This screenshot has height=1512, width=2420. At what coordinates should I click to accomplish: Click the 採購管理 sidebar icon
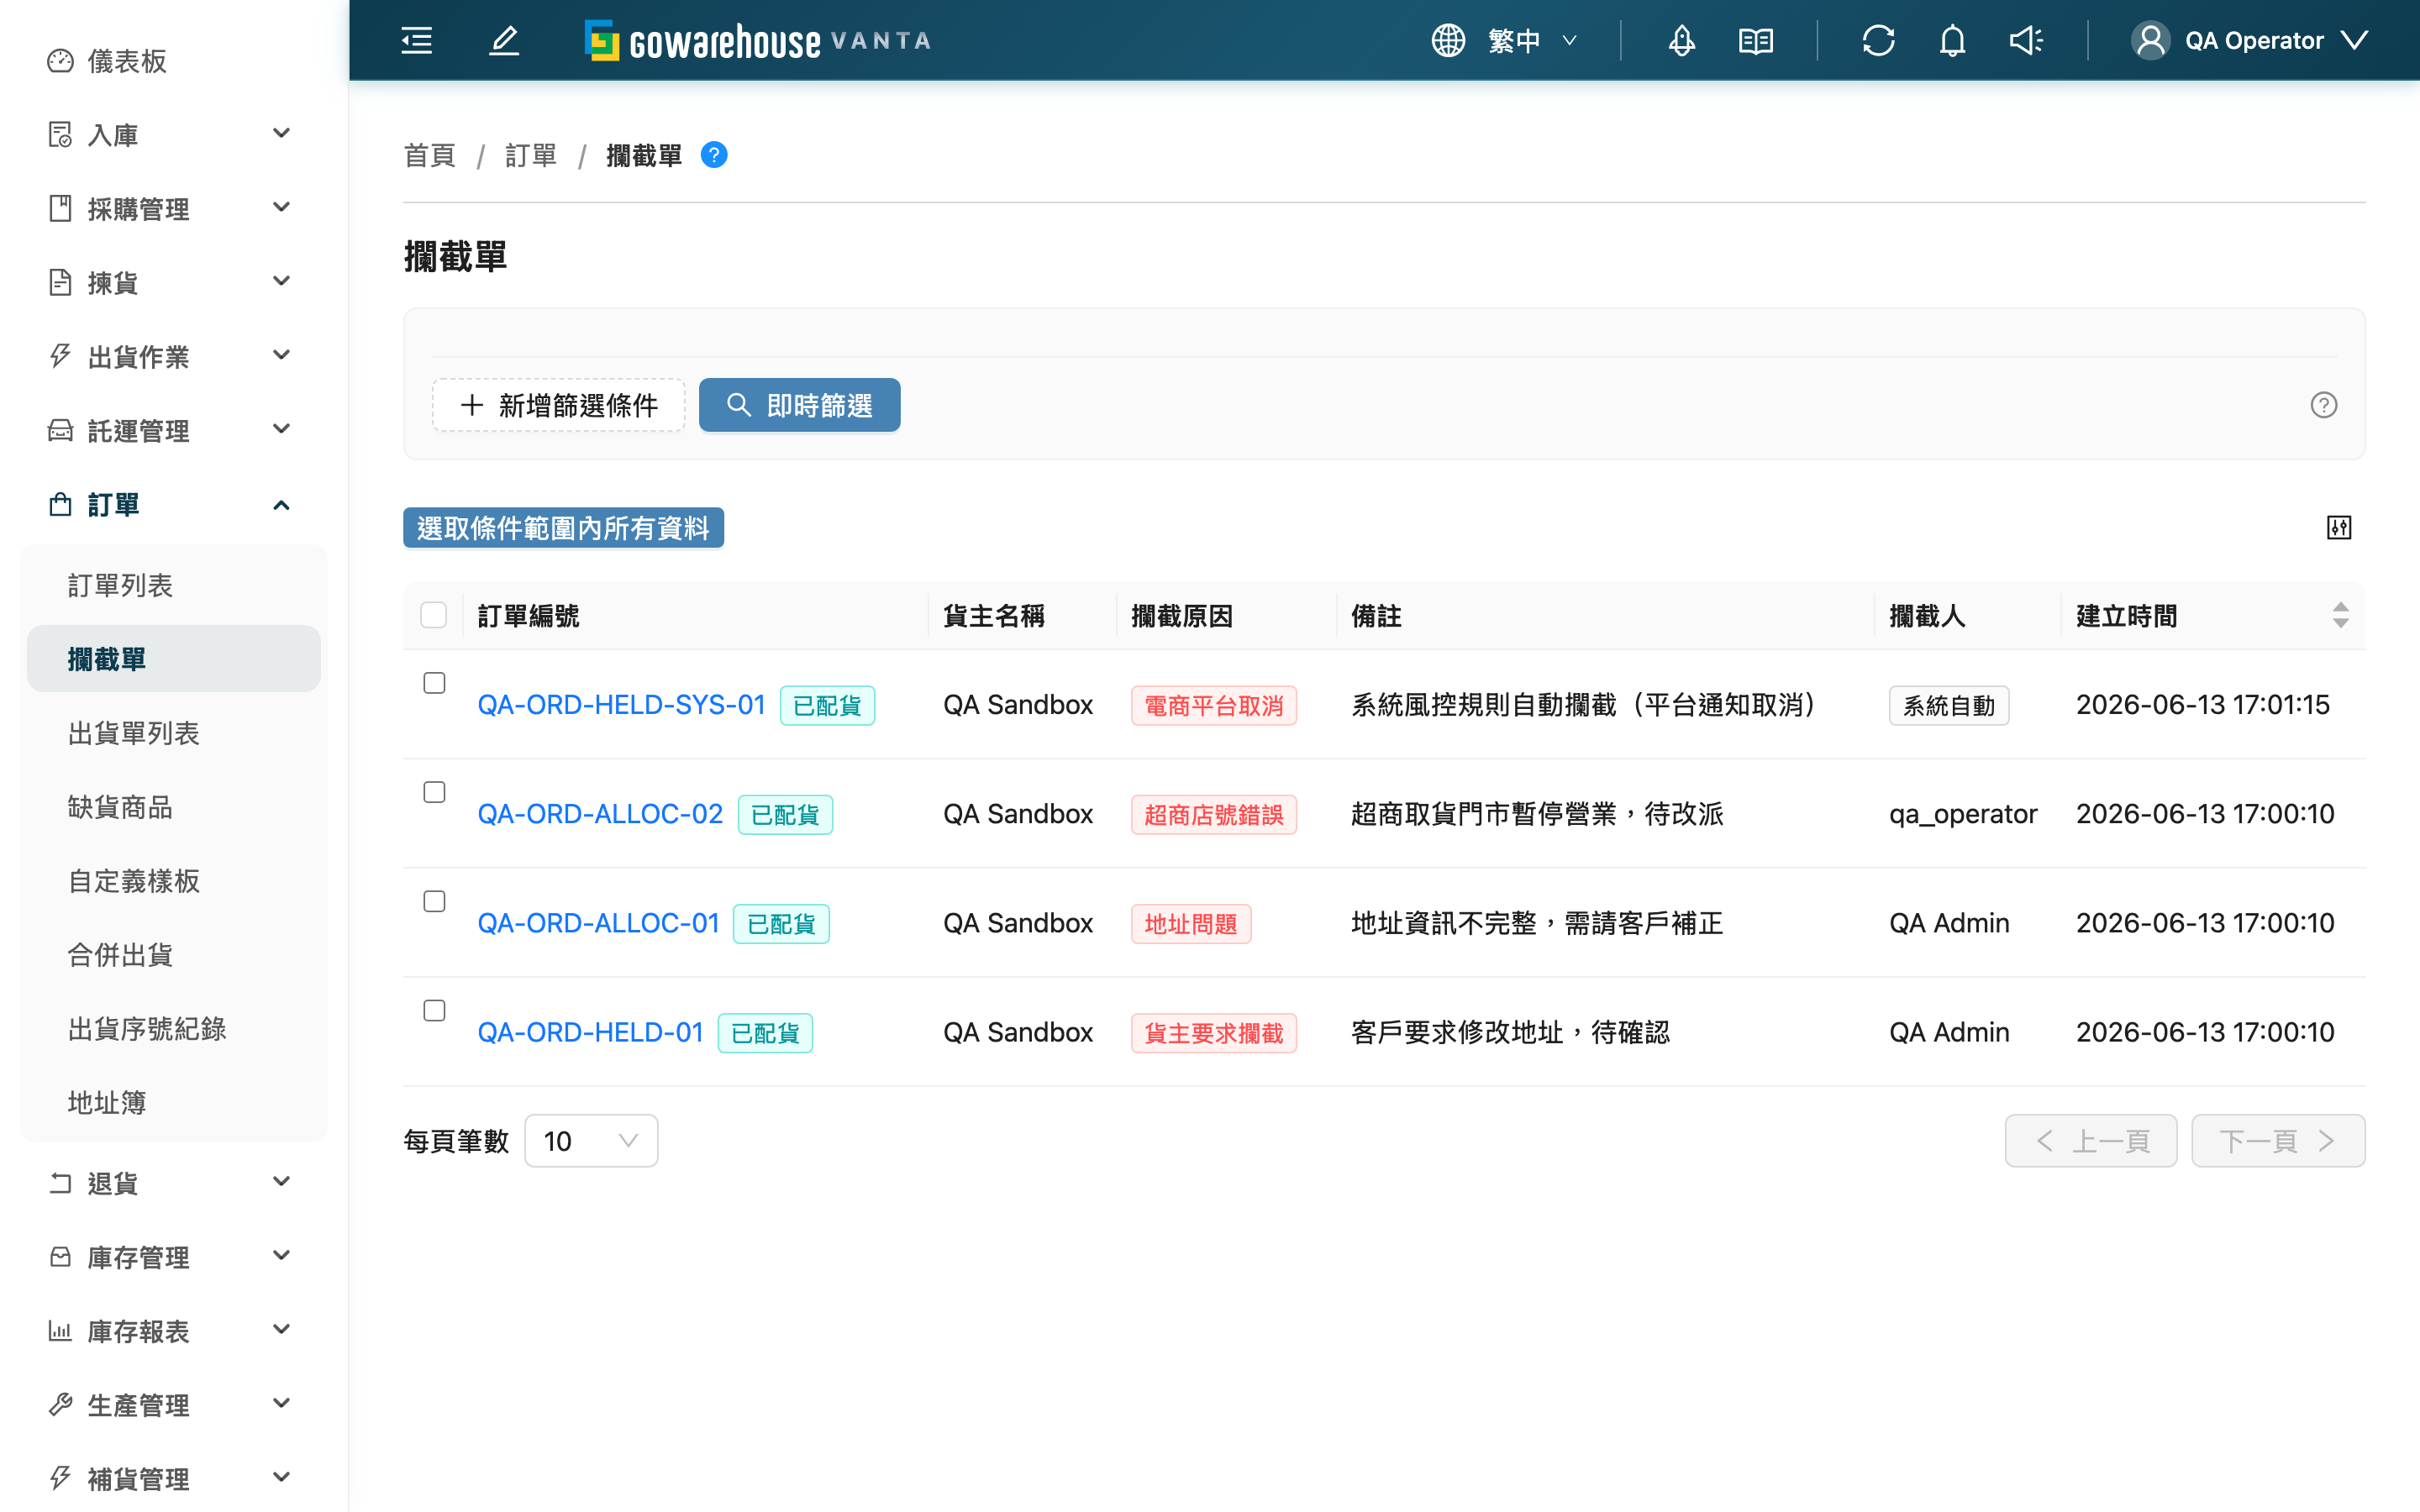(x=61, y=208)
